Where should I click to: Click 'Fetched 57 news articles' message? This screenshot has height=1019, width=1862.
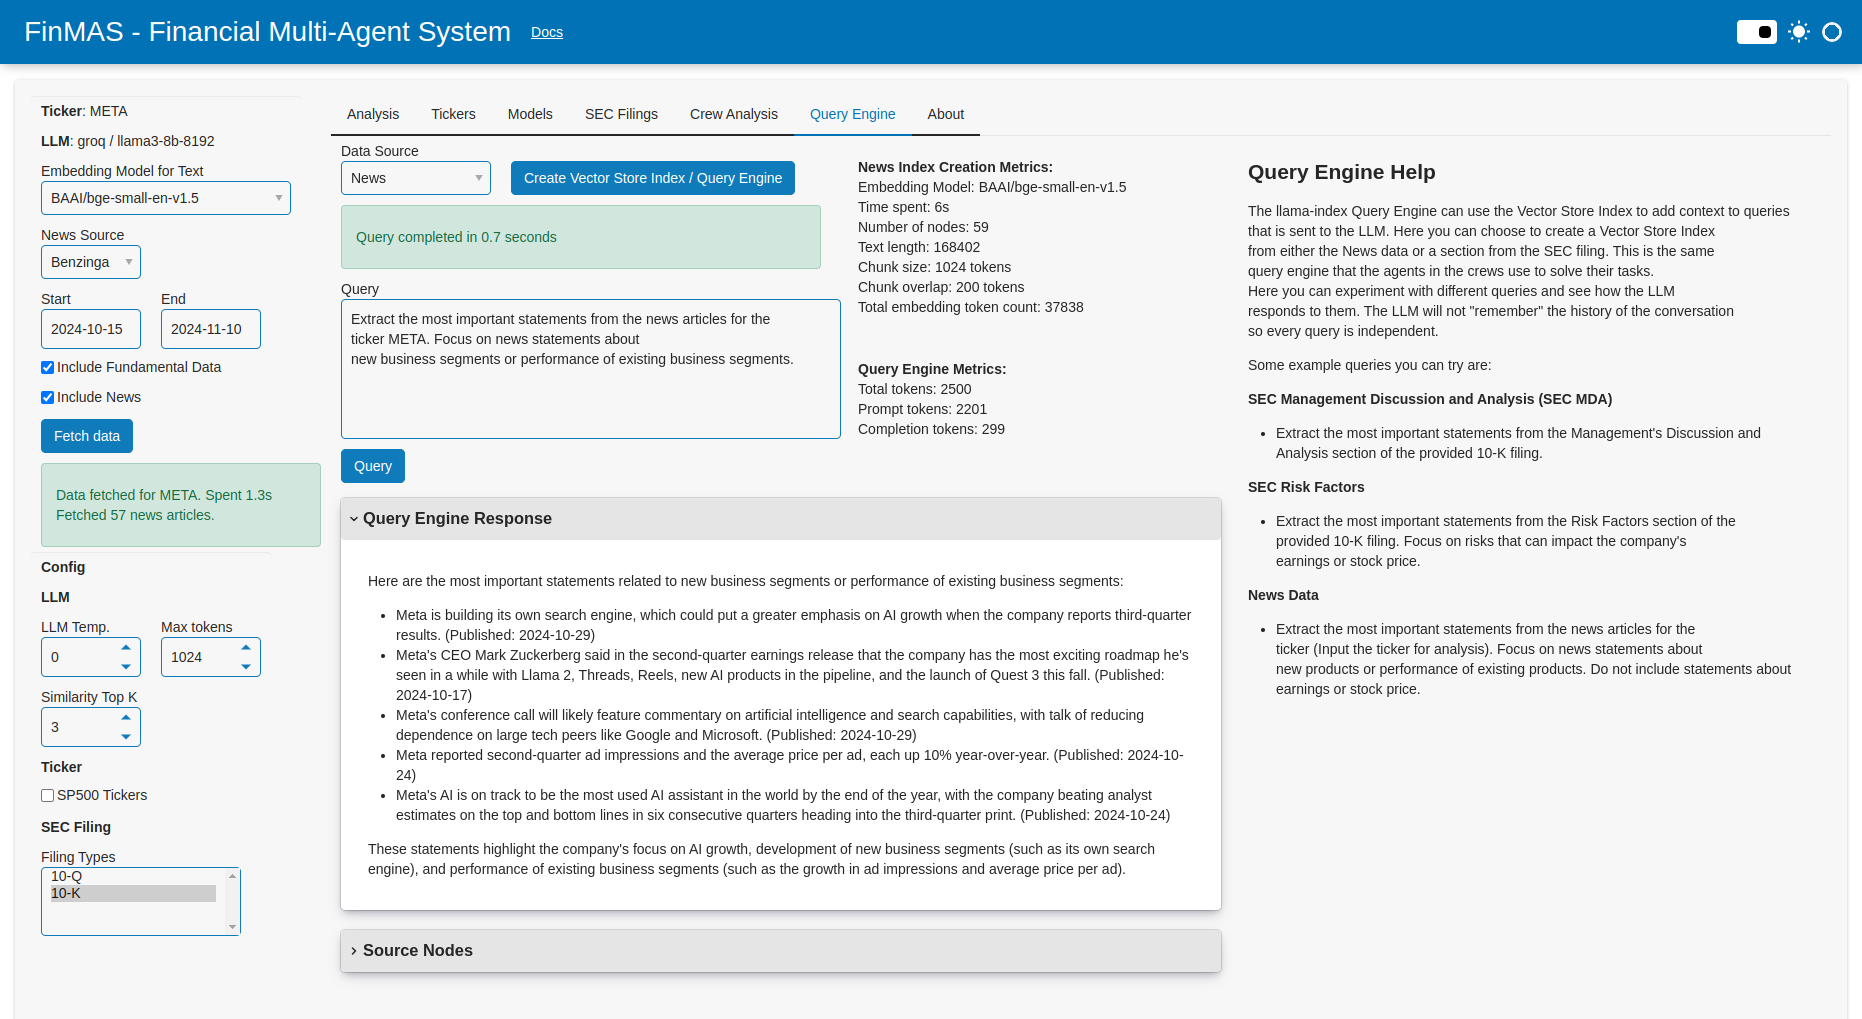[135, 515]
